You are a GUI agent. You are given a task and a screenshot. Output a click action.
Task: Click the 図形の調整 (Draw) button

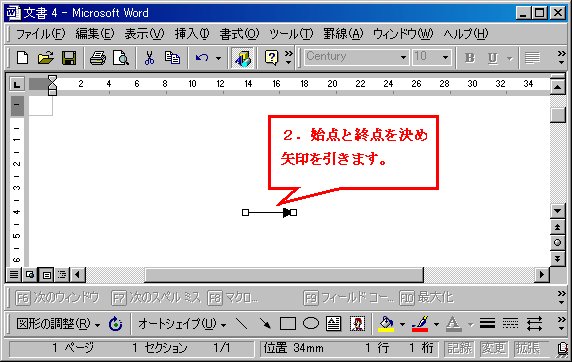(58, 324)
